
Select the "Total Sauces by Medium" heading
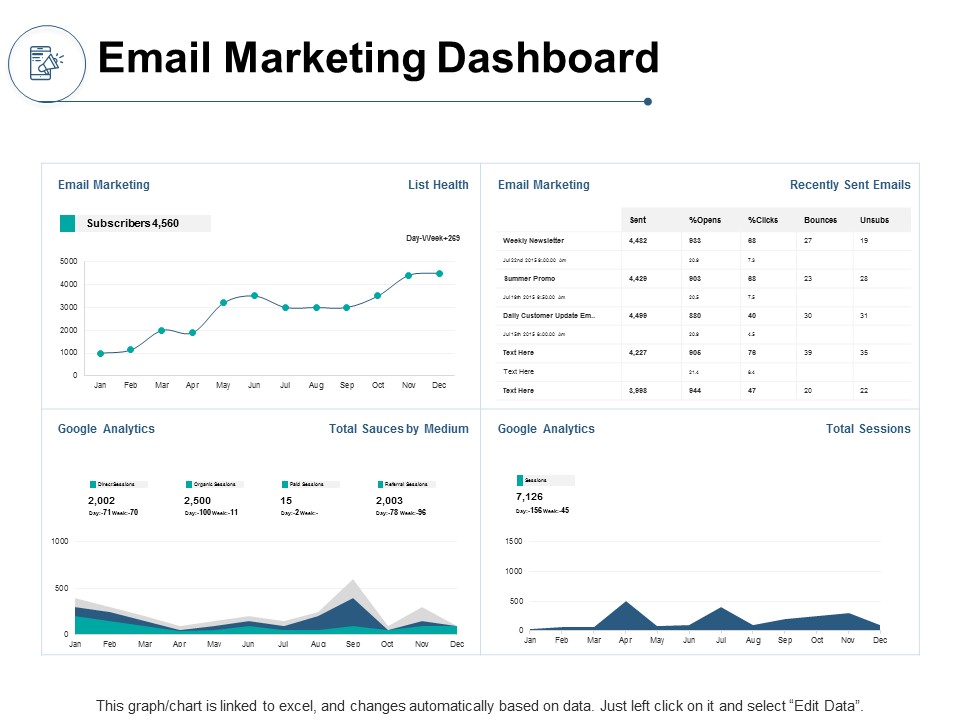pos(399,429)
